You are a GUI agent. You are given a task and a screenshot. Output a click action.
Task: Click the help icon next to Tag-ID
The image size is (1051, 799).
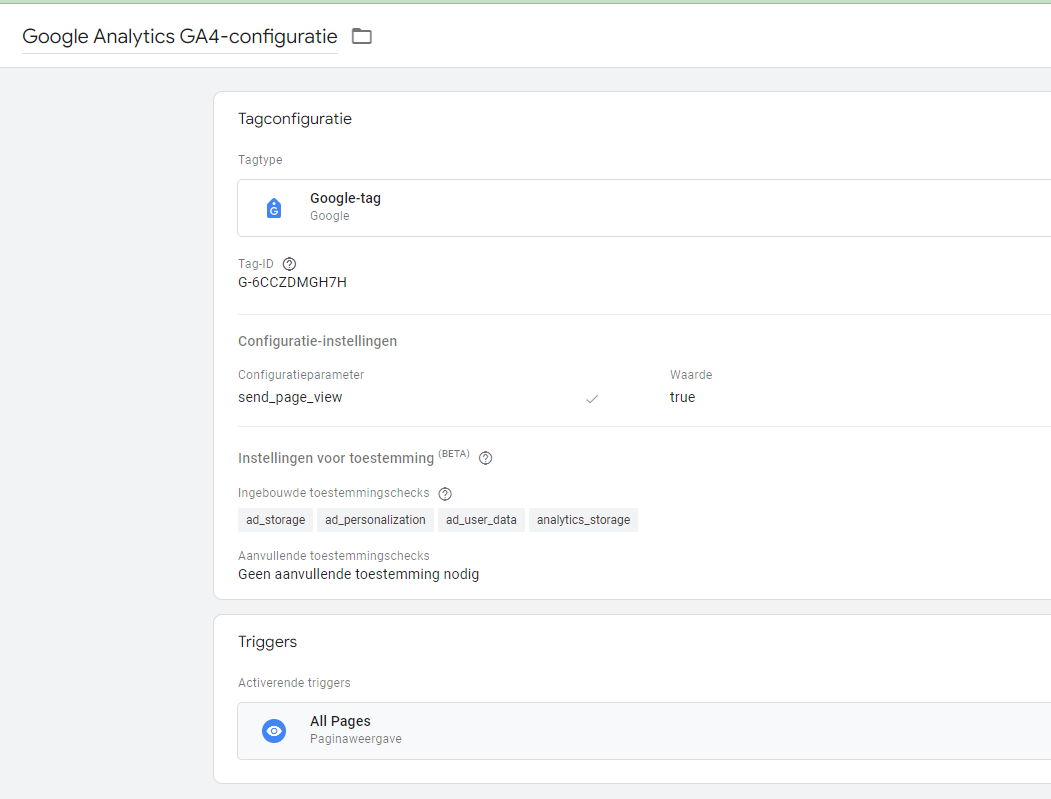coord(290,264)
